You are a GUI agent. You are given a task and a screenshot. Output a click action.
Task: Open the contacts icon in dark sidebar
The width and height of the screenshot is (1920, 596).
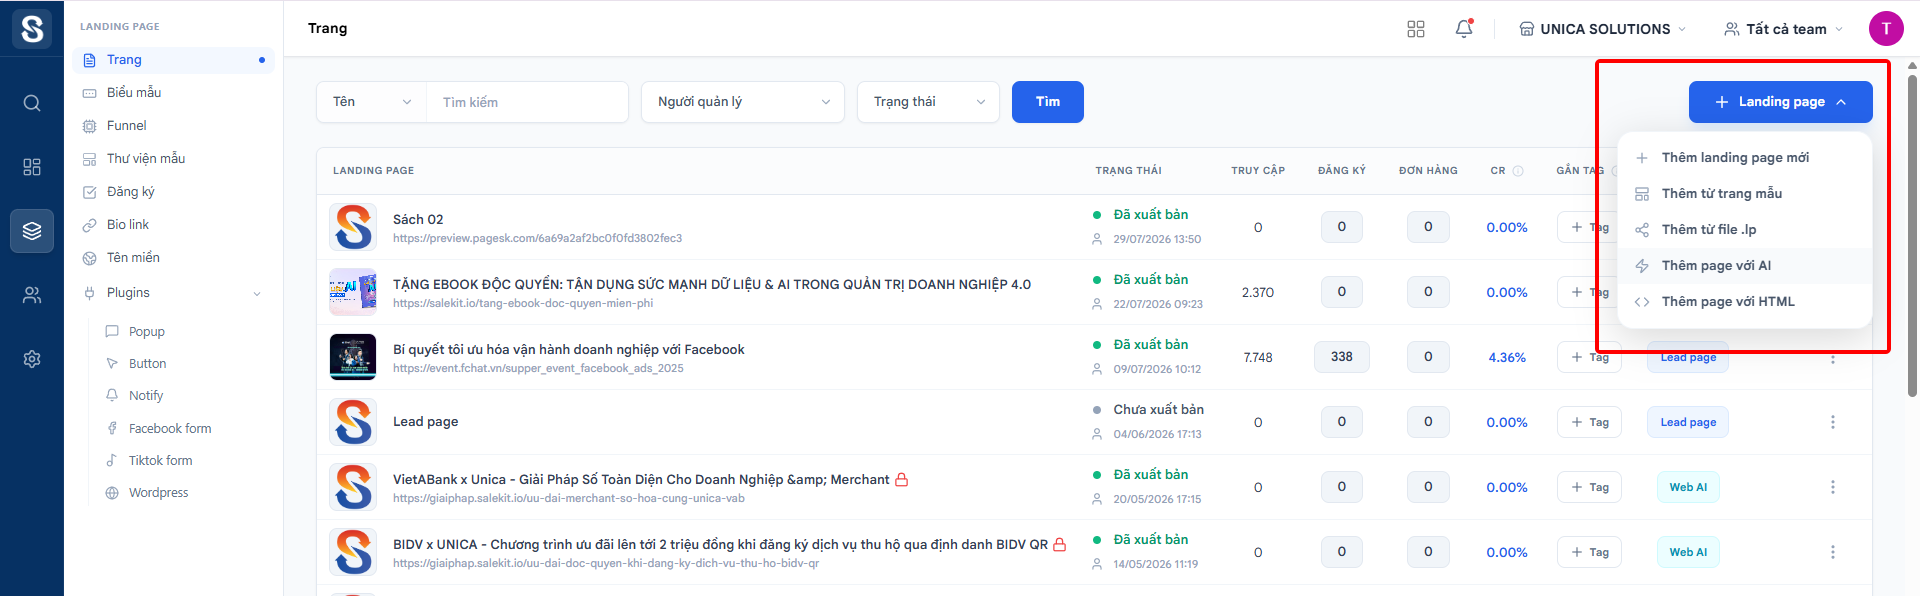point(32,295)
